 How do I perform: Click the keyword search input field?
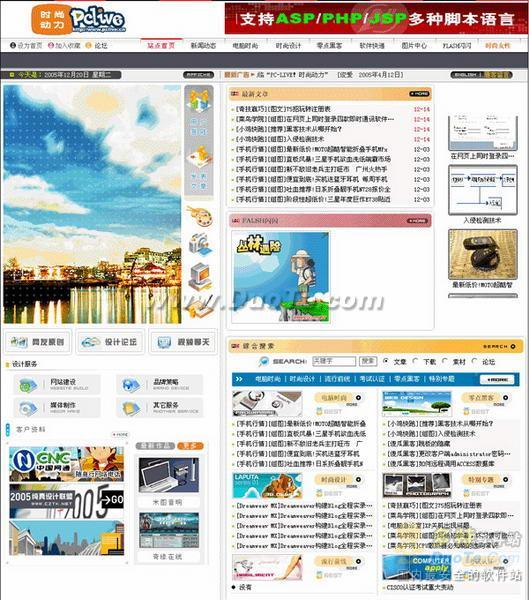point(334,361)
